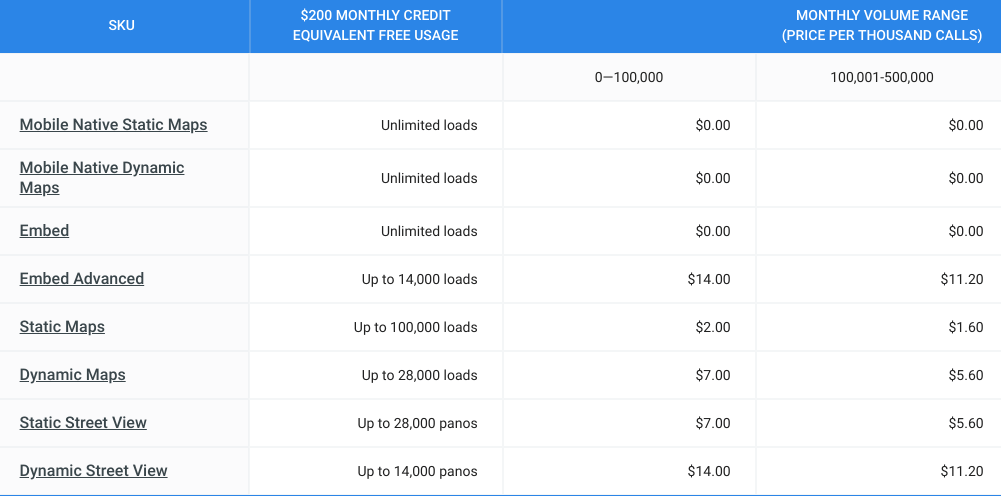Screen dimensions: 1001x496
Task: Select the 'Up to 28,000 panos' cell
Action: pos(417,423)
